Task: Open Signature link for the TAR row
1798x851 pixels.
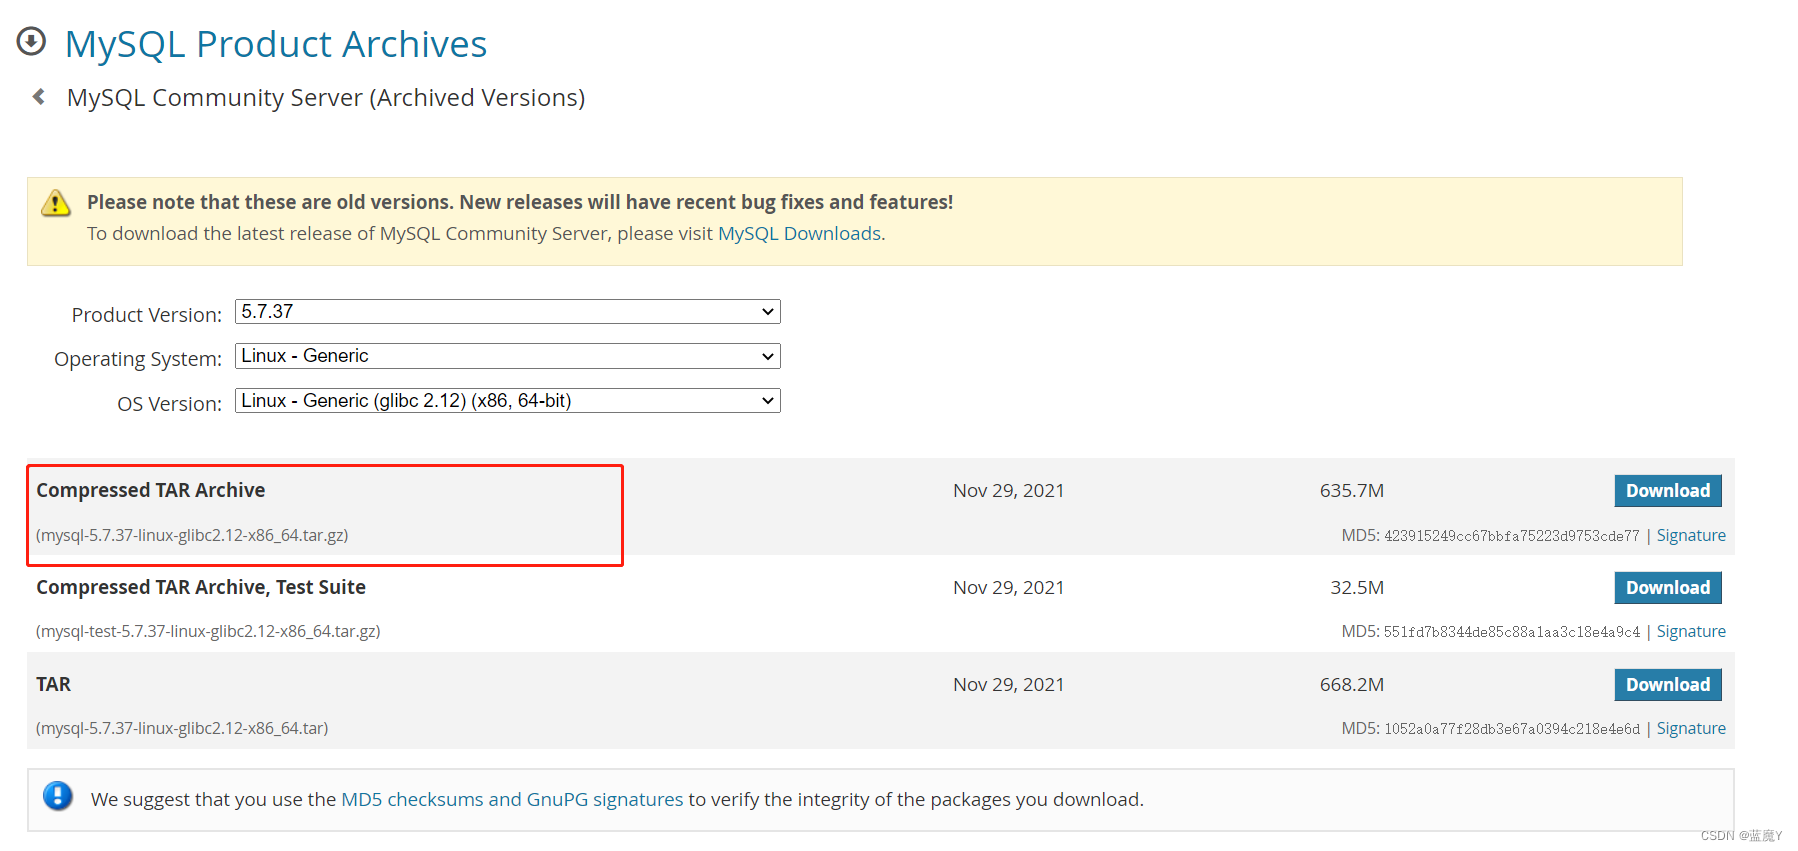Action: coord(1691,728)
